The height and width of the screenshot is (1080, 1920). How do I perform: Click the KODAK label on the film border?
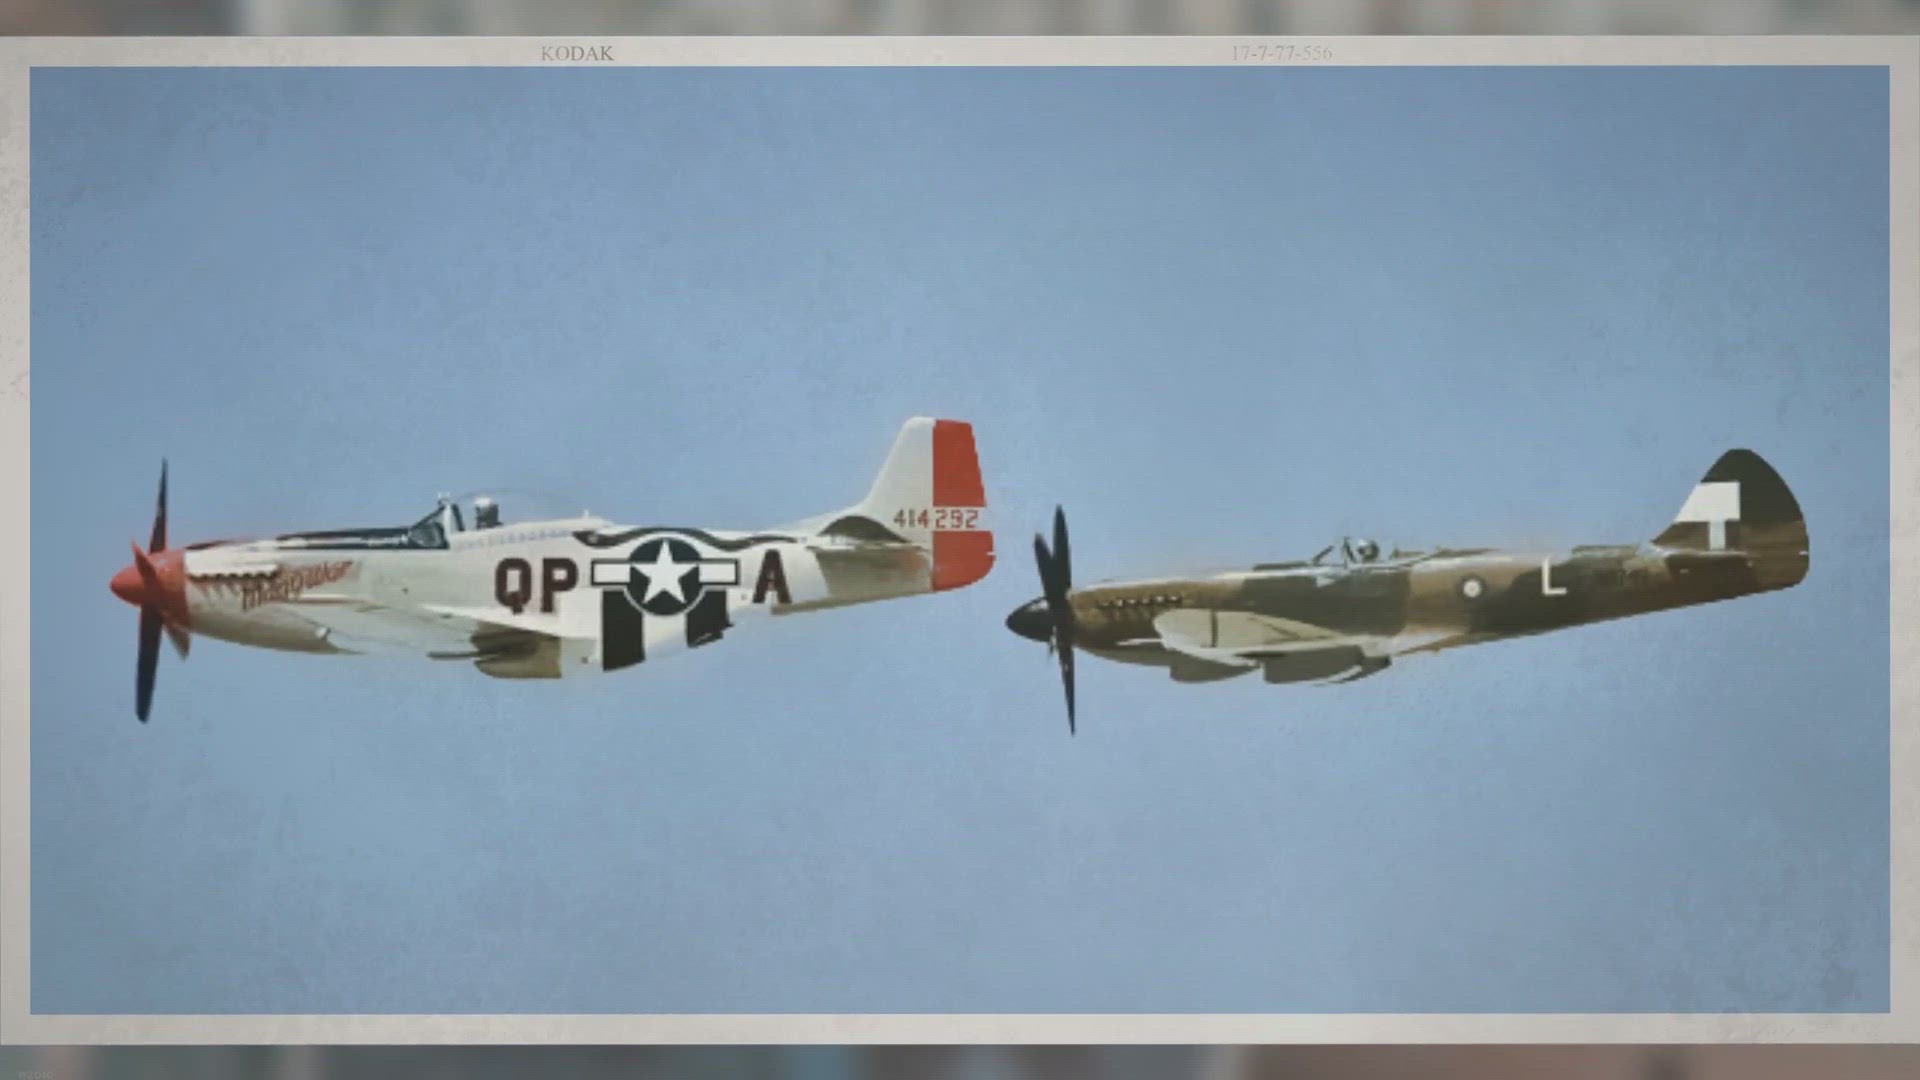pyautogui.click(x=577, y=54)
